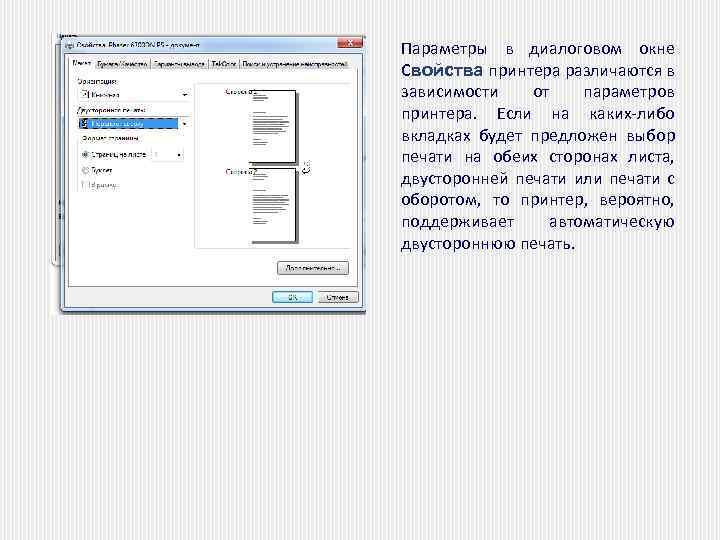
Task: Click the flip arrow icon beside the previews
Action: (x=306, y=168)
